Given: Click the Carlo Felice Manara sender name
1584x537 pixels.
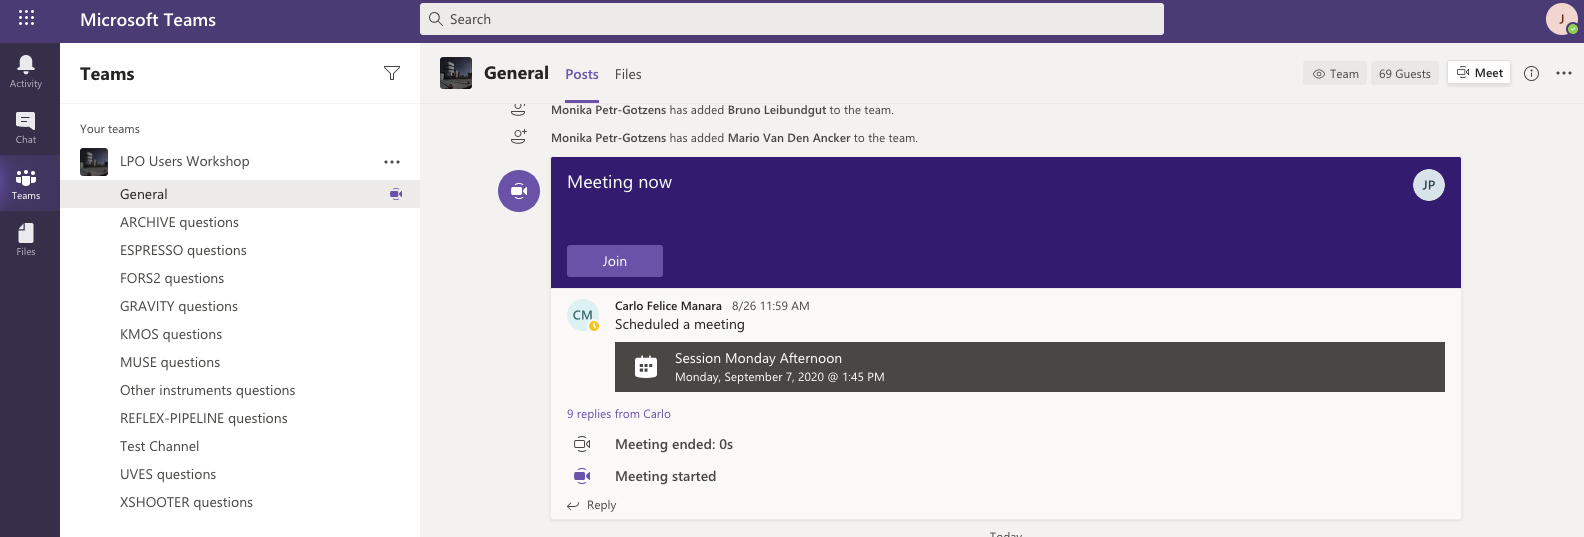Looking at the screenshot, I should tap(668, 306).
